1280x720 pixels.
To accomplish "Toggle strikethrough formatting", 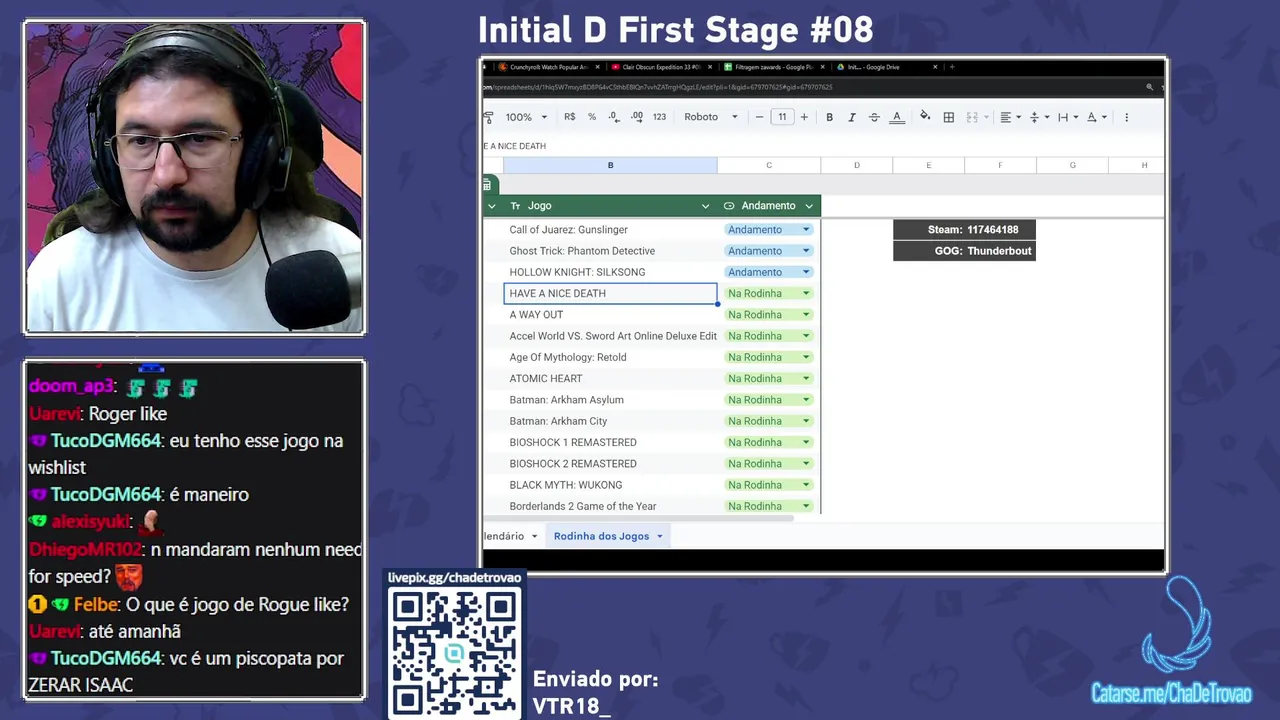I will [x=874, y=117].
